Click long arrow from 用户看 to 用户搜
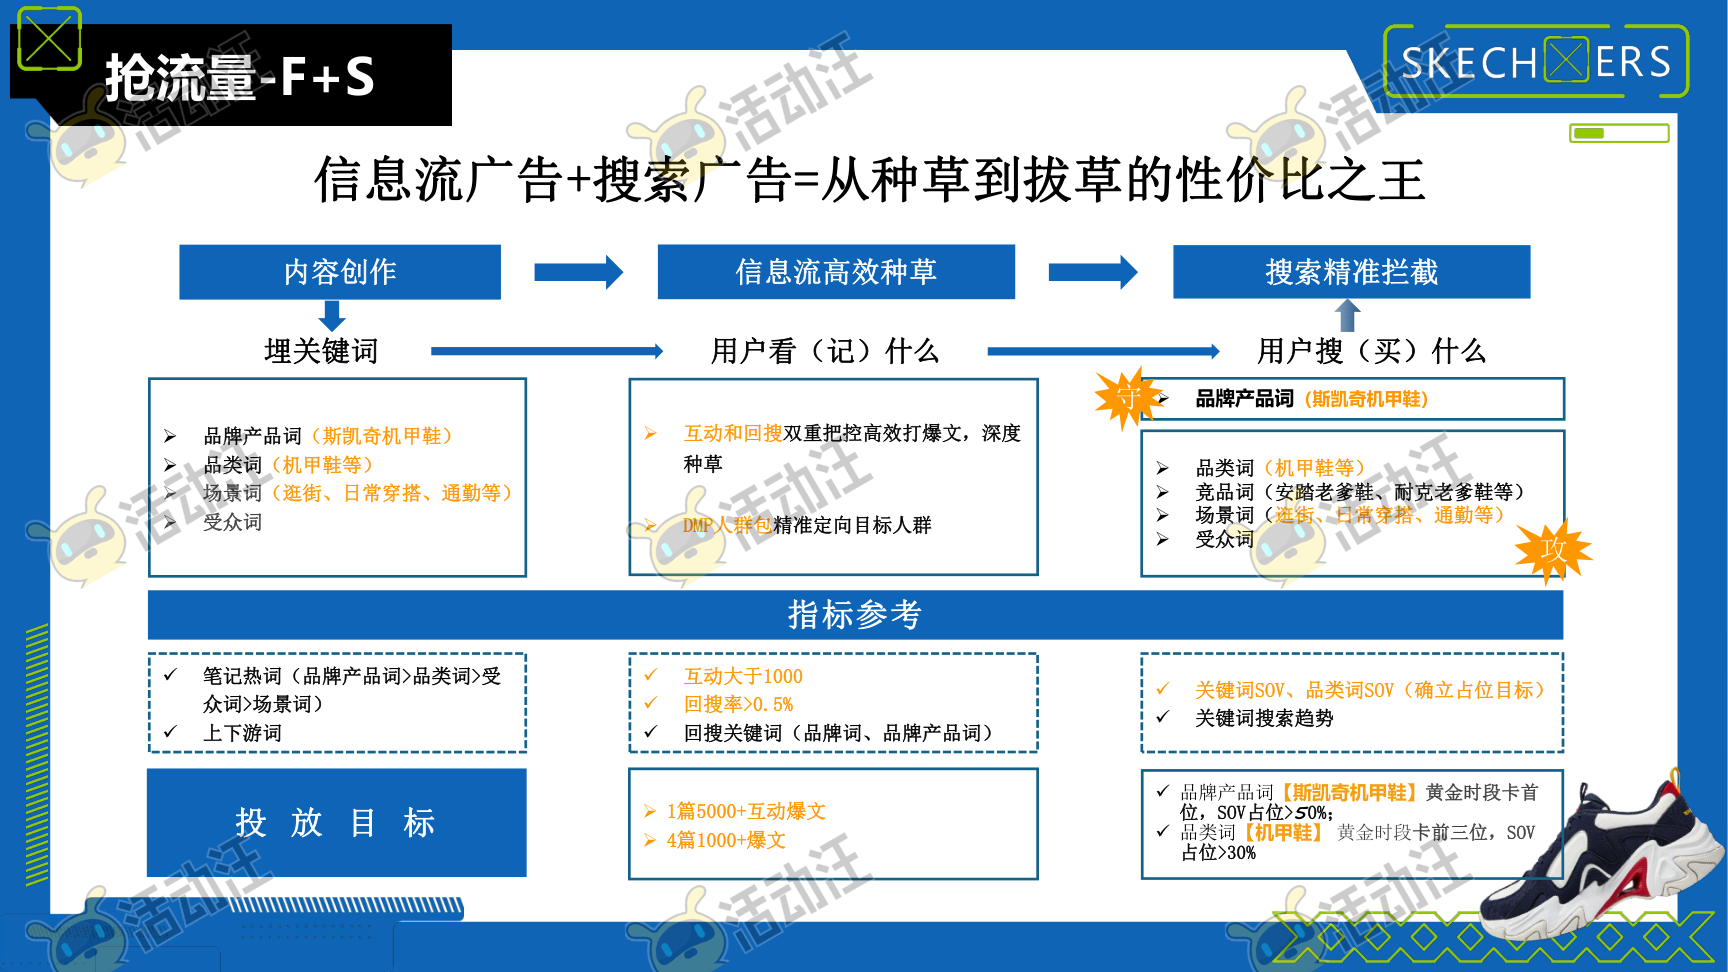1728x972 pixels. point(1103,351)
